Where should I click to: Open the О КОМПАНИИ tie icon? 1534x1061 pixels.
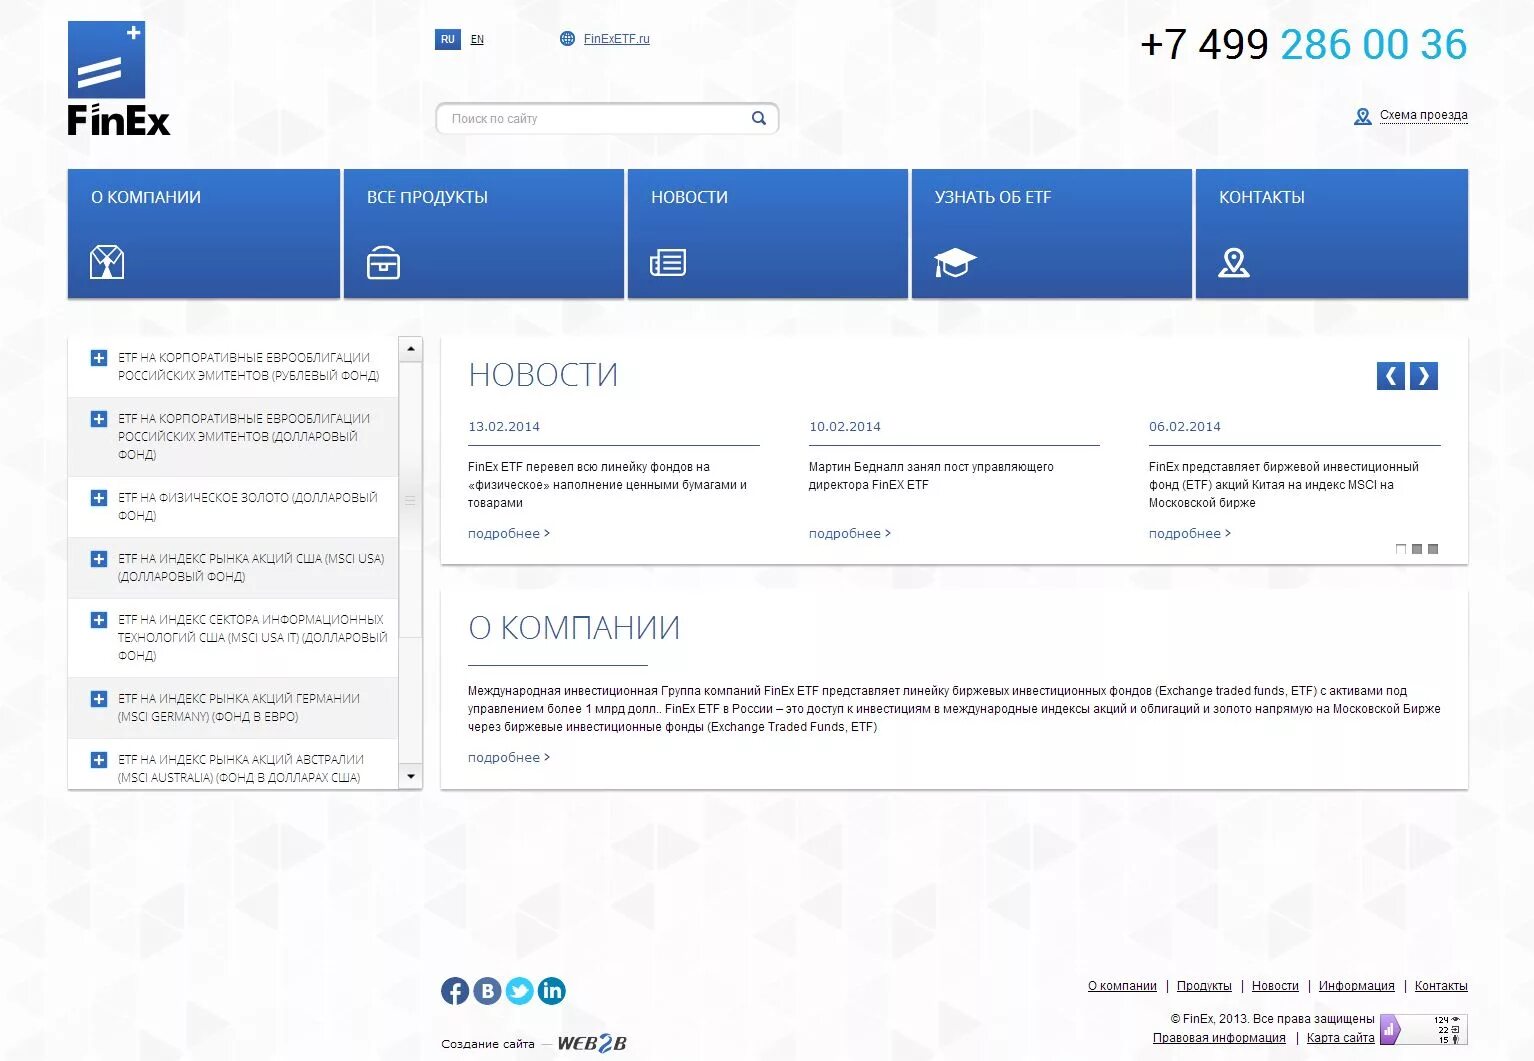tap(105, 263)
